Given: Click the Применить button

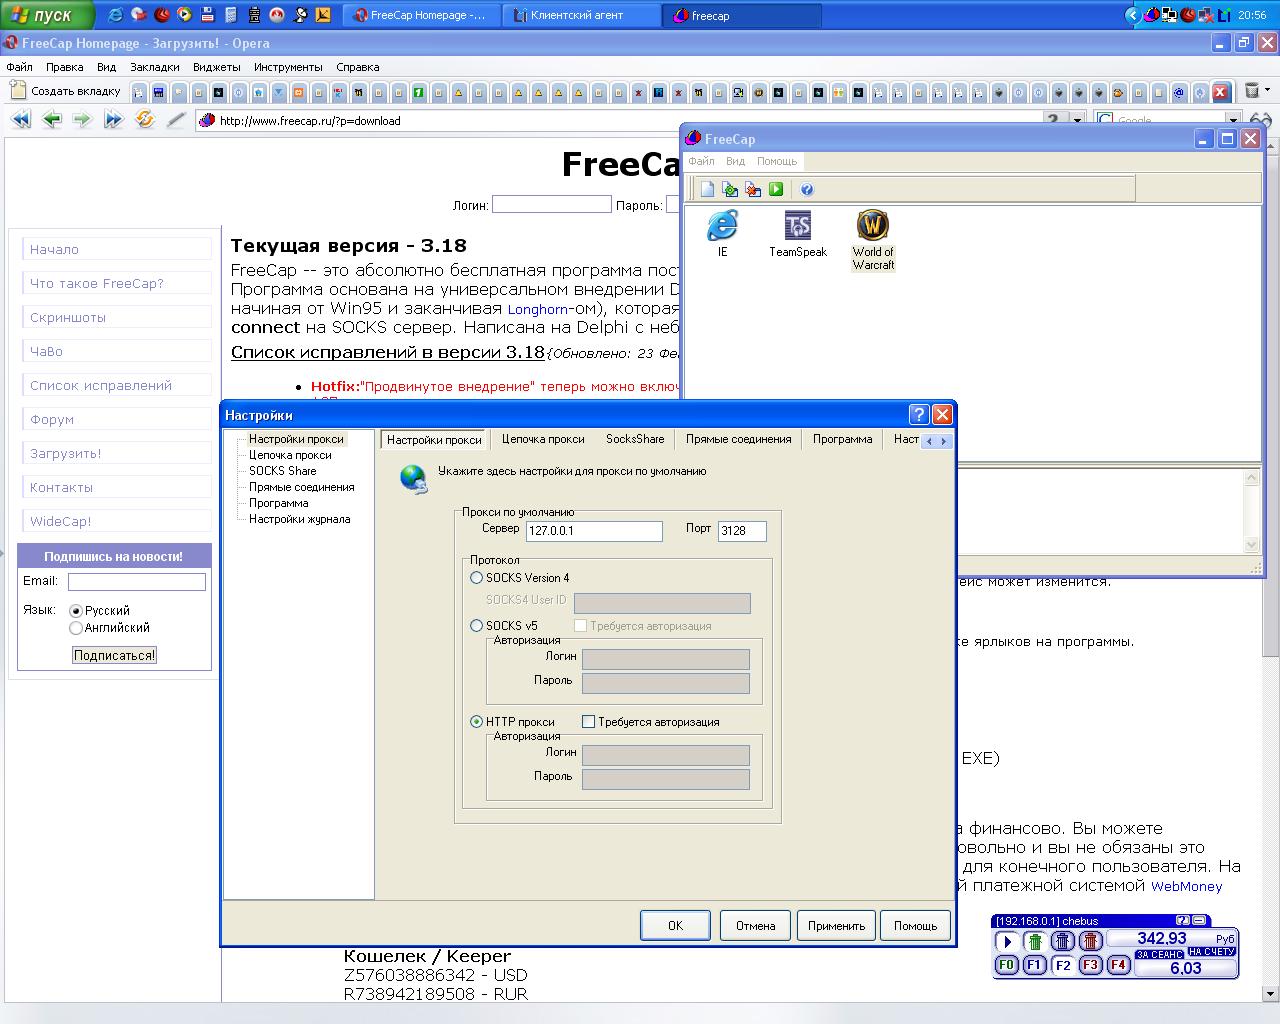Looking at the screenshot, I should [x=836, y=925].
